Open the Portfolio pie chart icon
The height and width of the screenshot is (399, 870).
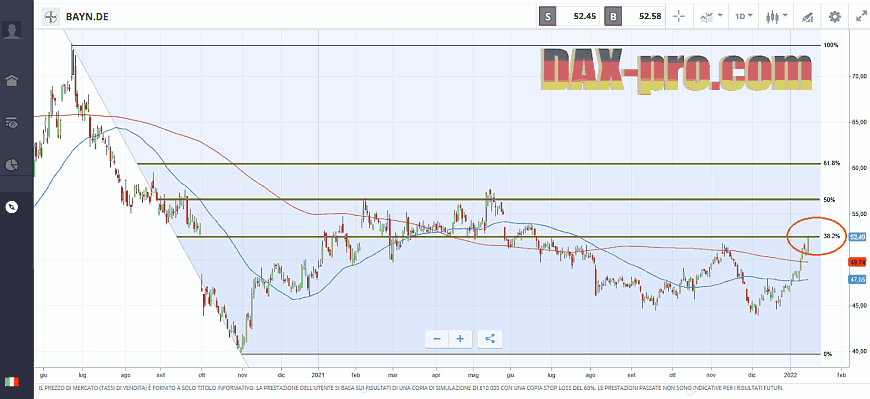[x=11, y=165]
